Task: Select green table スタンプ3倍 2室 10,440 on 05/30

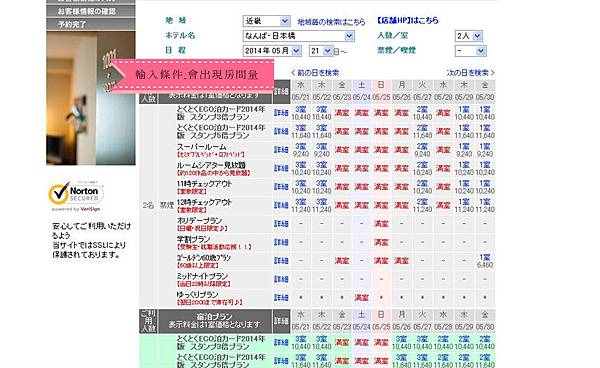Action: tap(485, 342)
